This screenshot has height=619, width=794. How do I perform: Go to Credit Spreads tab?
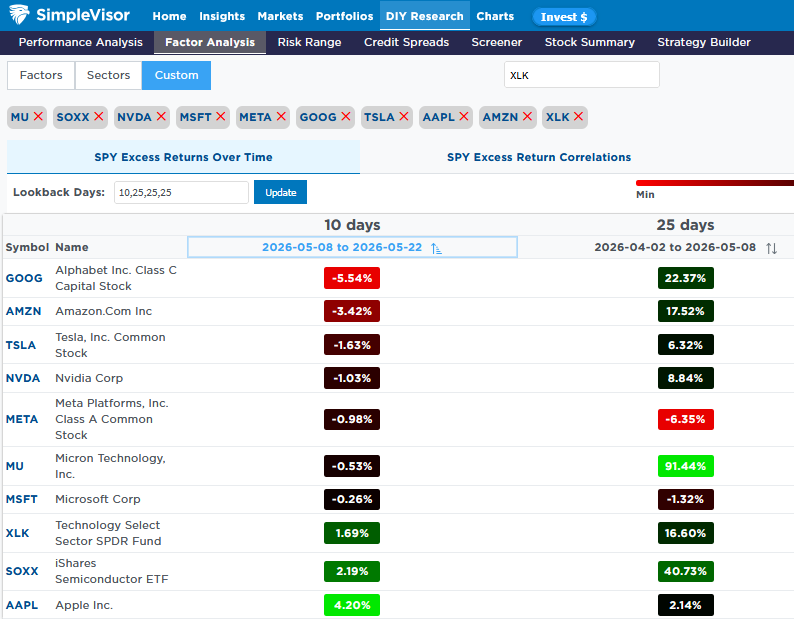(x=406, y=42)
